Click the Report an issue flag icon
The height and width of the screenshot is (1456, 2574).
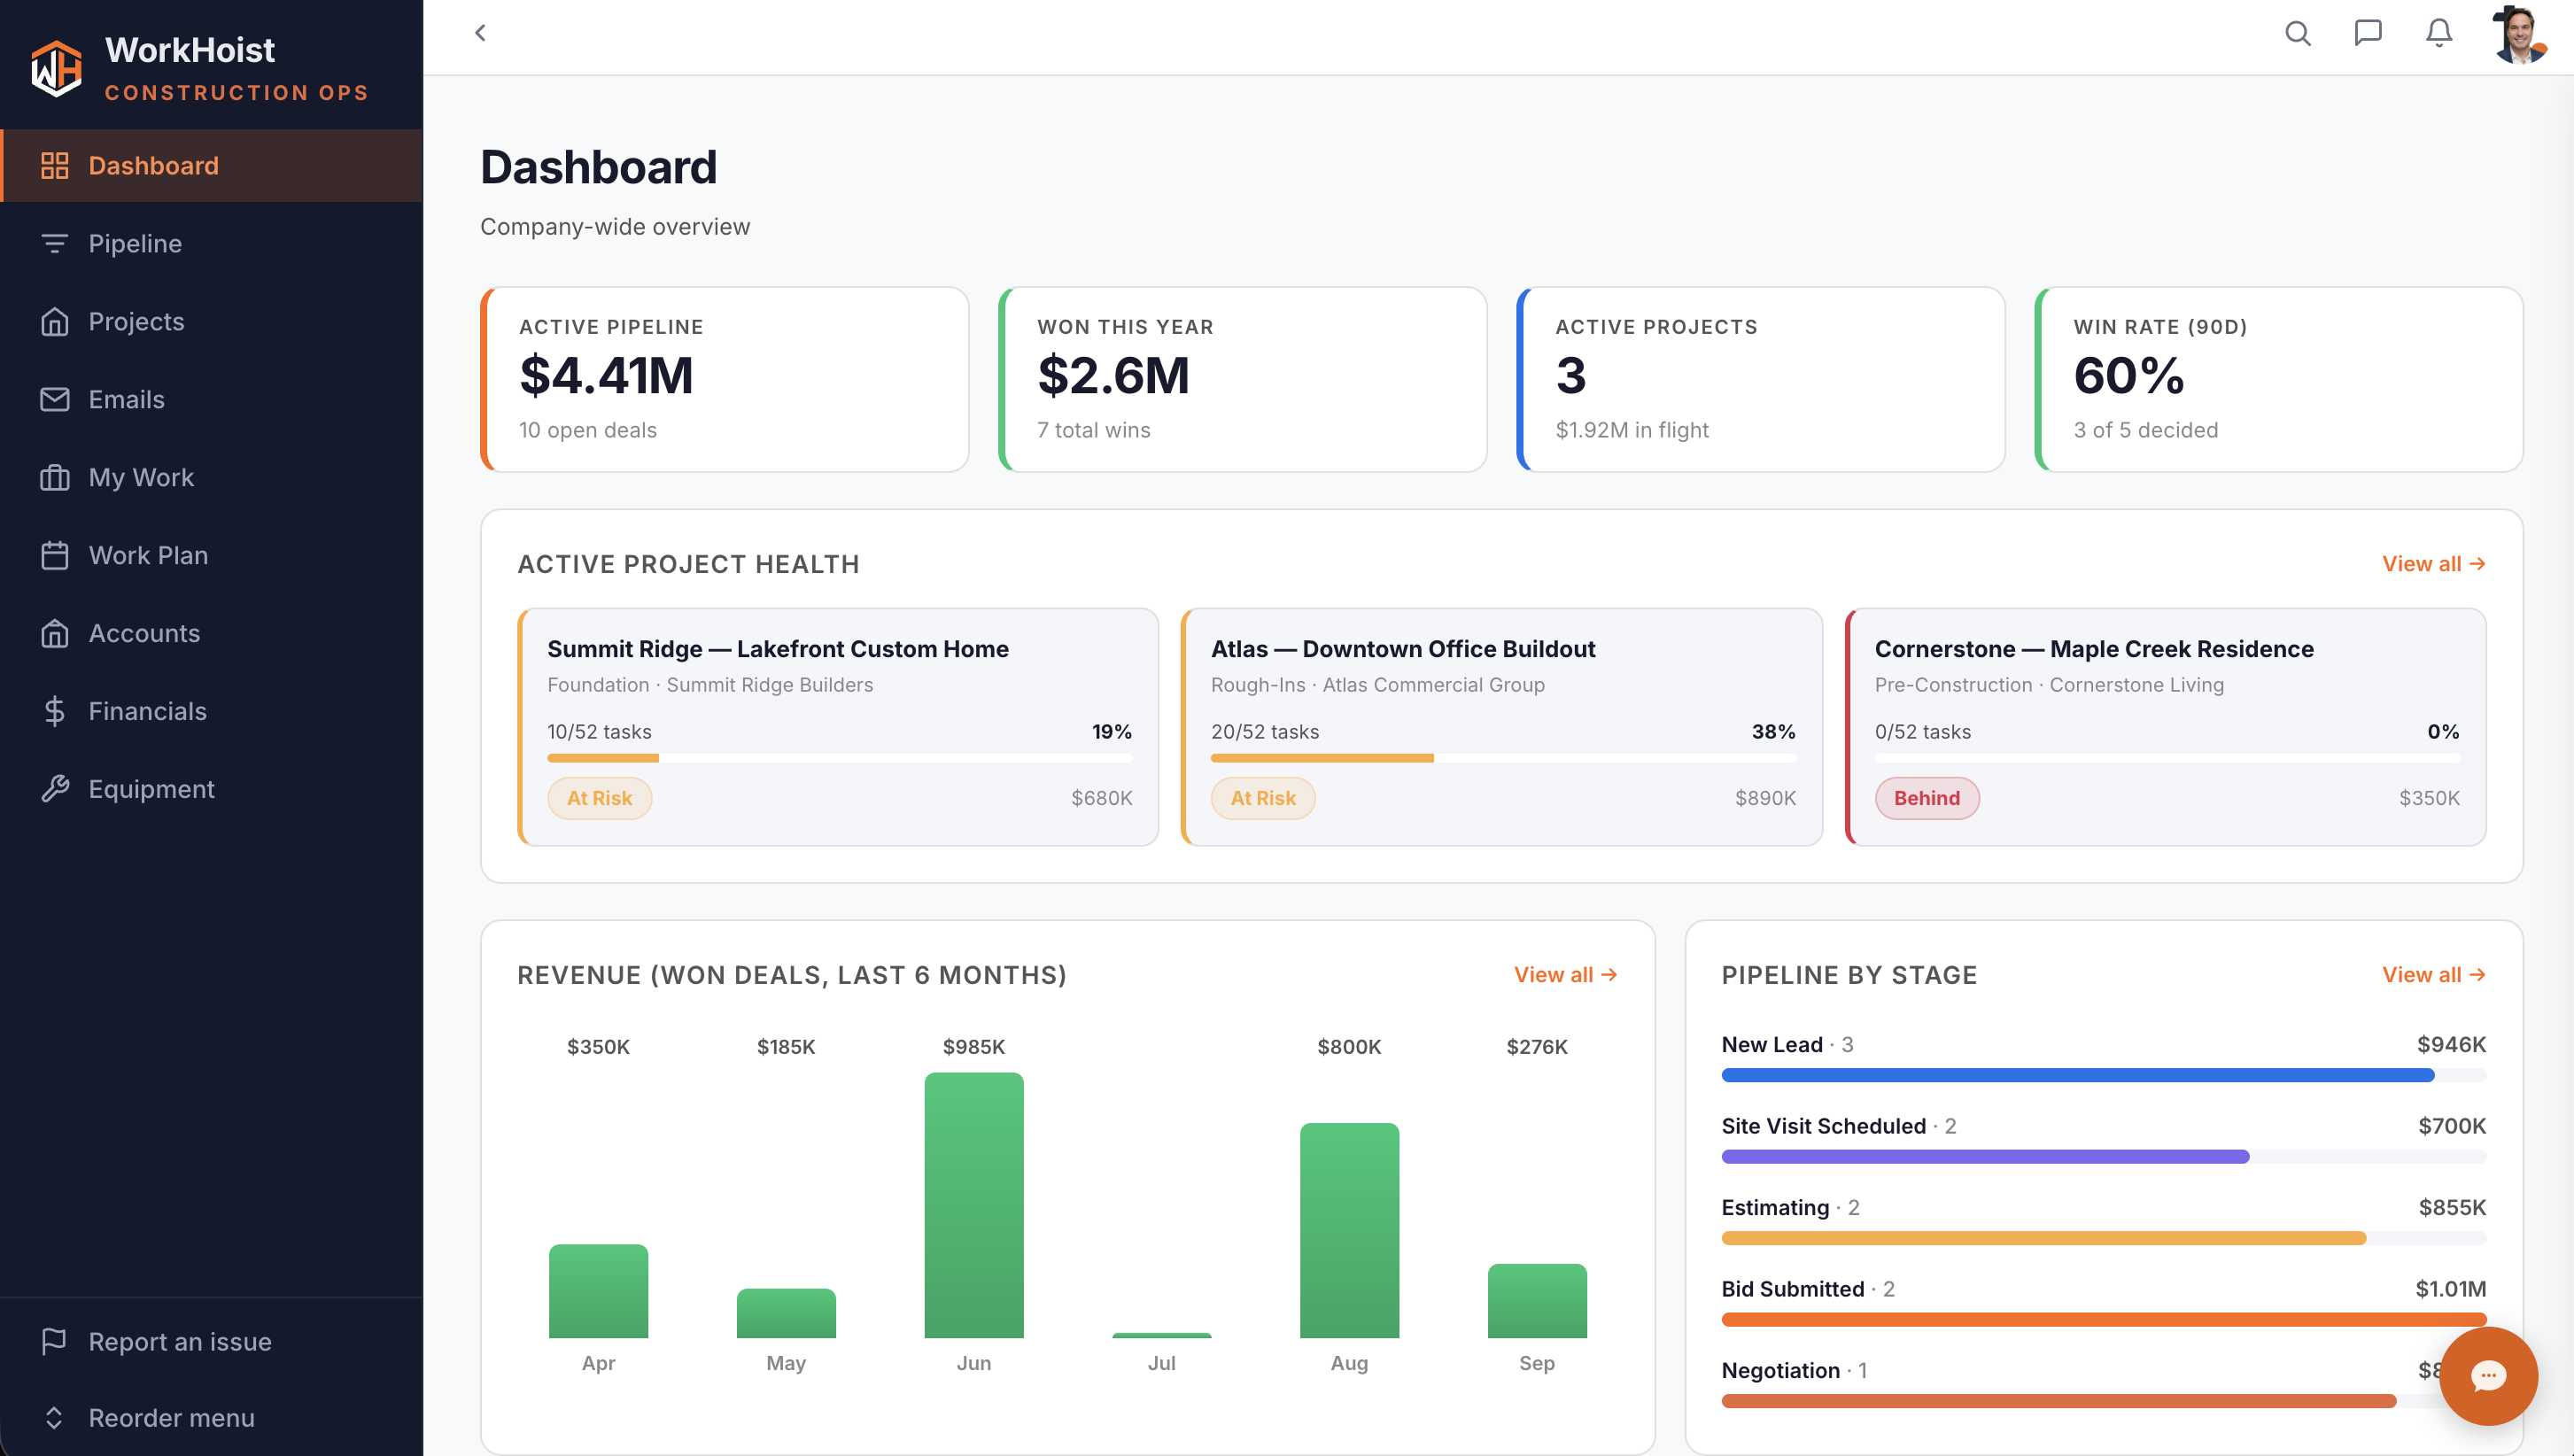(54, 1341)
